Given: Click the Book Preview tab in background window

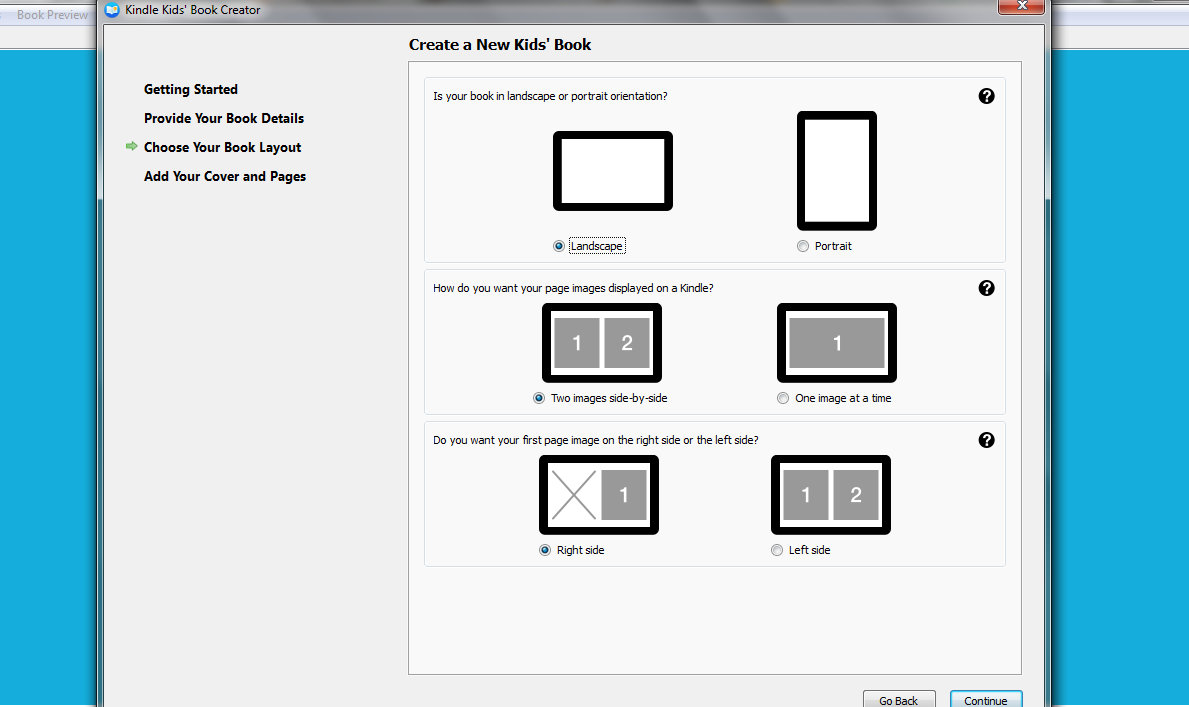Looking at the screenshot, I should (52, 14).
